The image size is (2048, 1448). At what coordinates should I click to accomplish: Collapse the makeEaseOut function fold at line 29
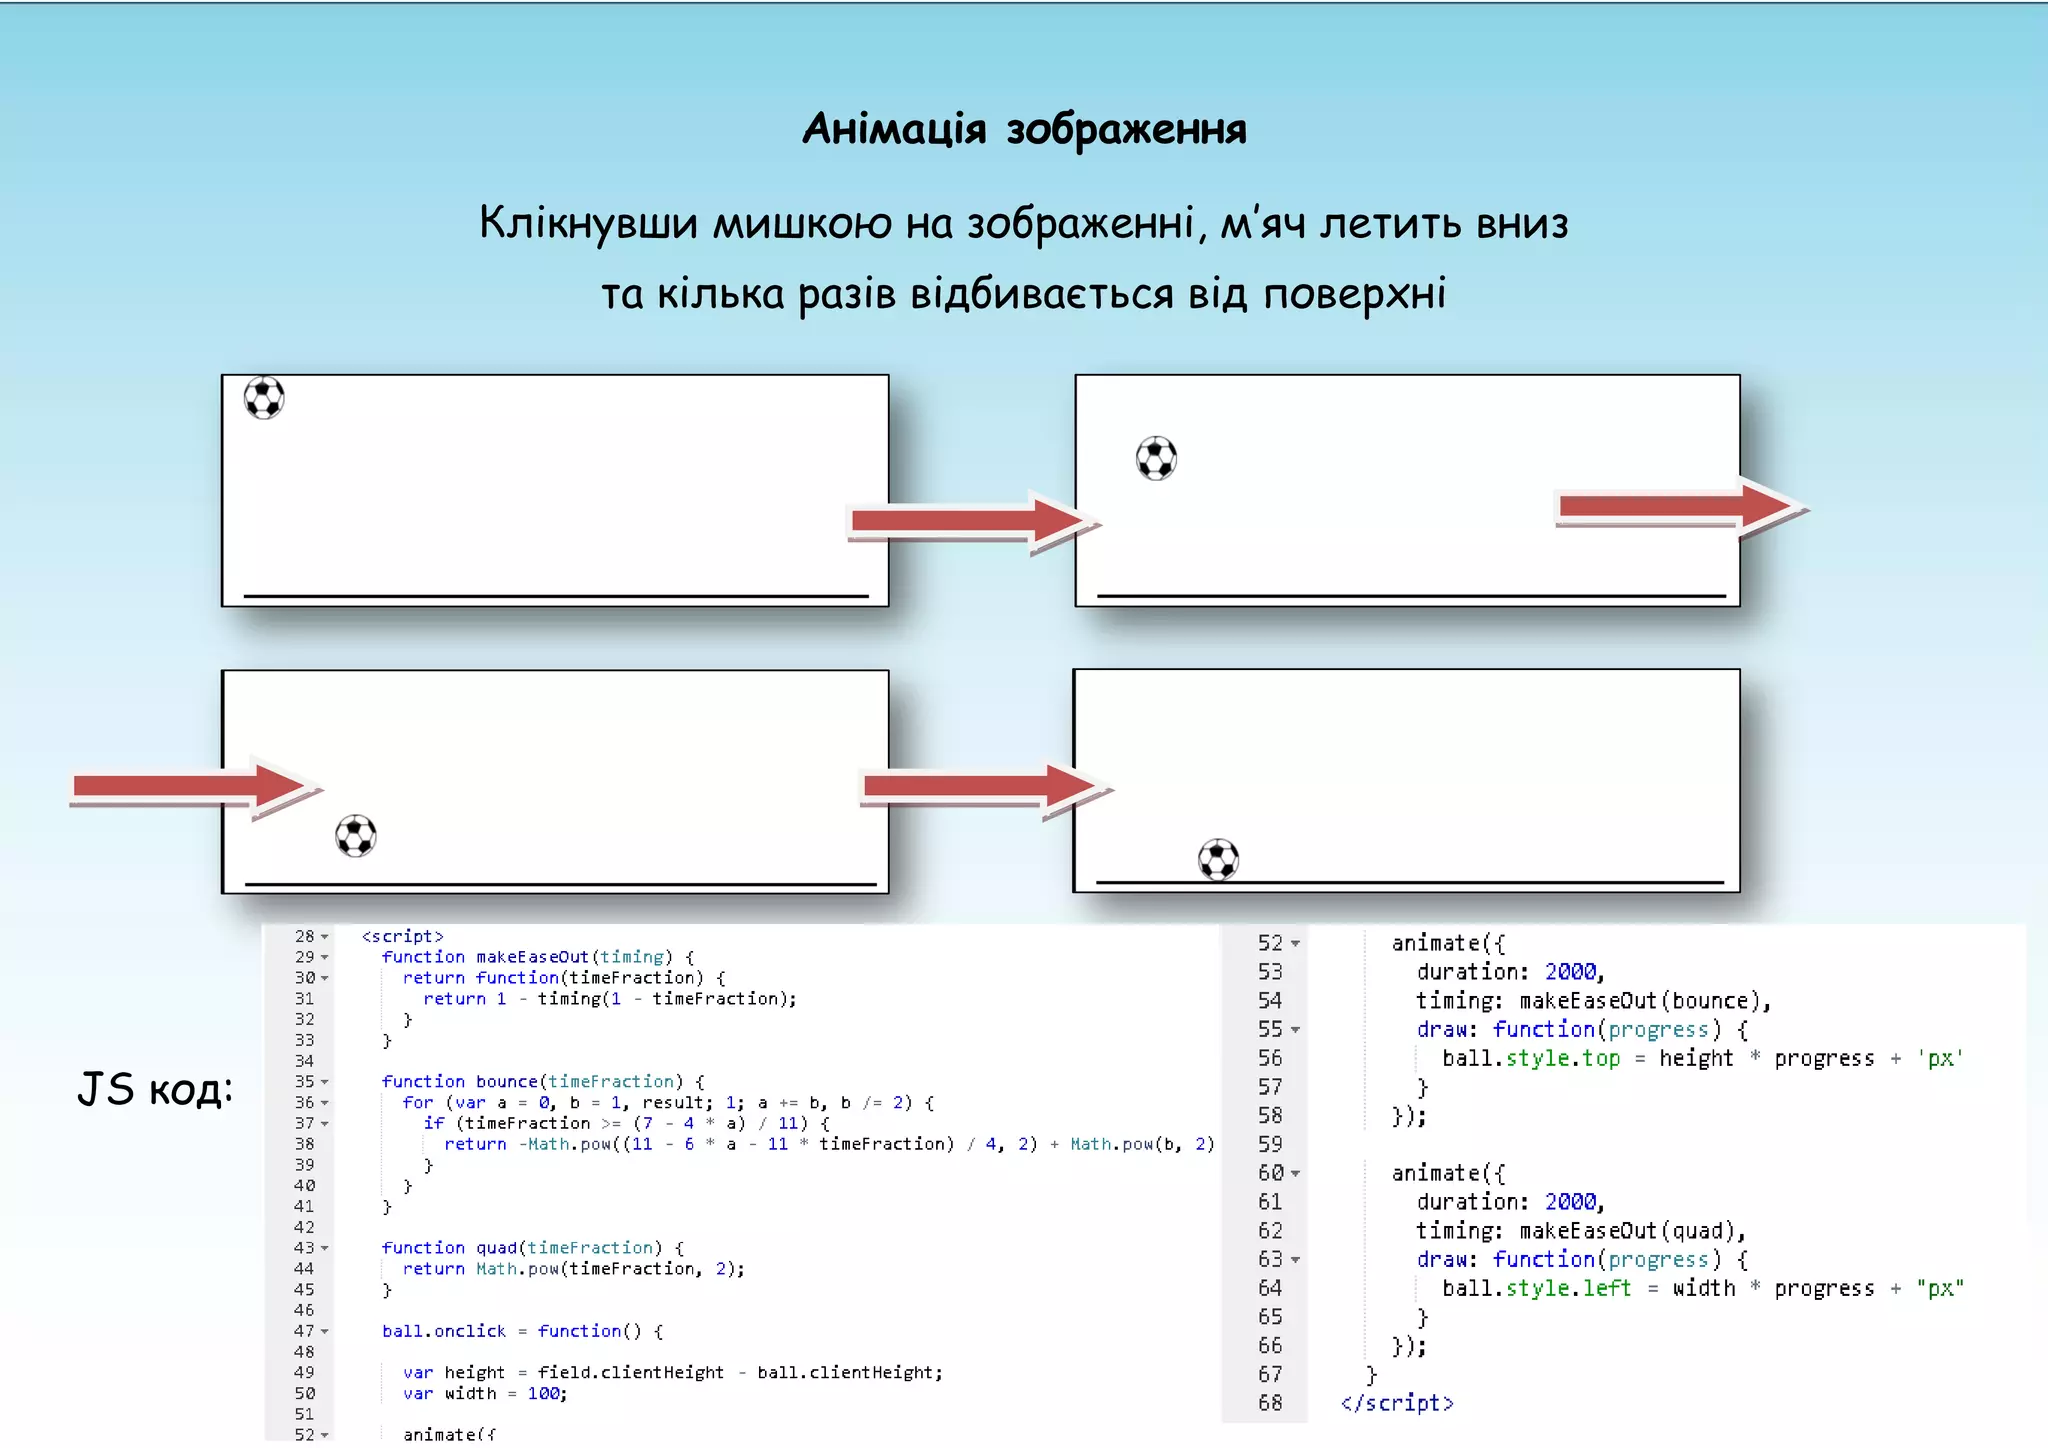325,958
